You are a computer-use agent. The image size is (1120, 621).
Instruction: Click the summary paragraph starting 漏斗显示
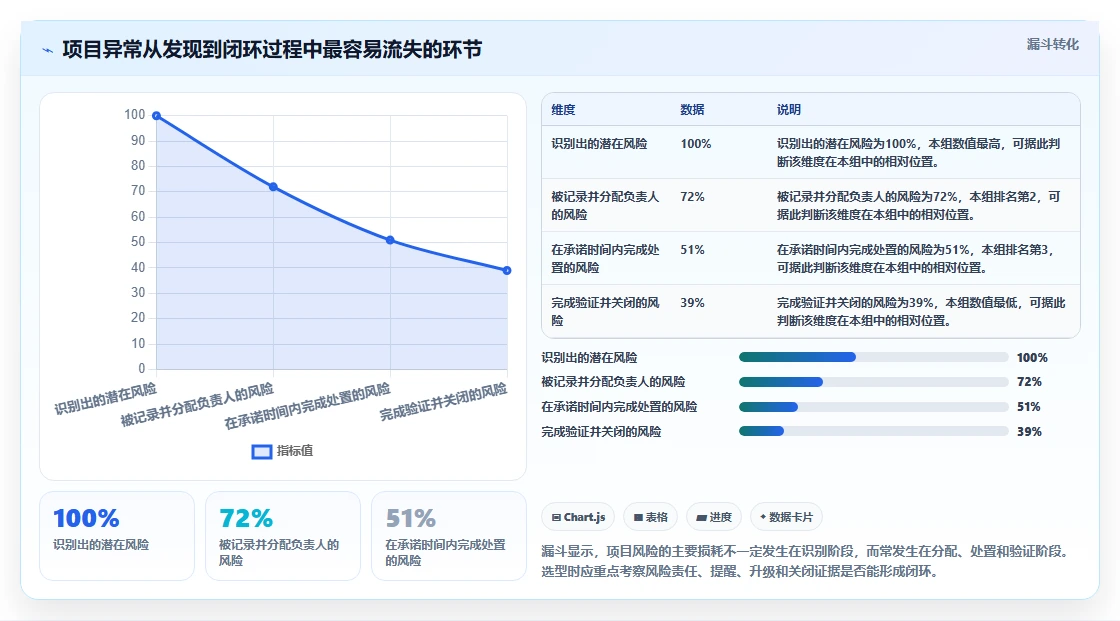pos(805,561)
